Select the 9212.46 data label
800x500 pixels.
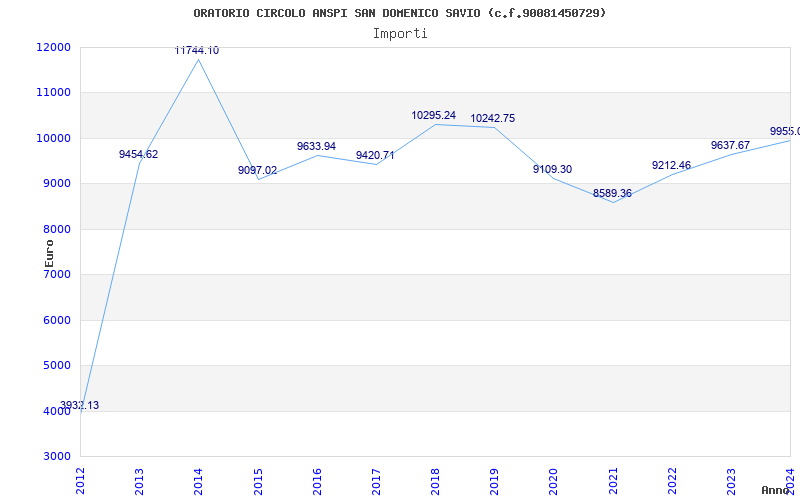671,165
